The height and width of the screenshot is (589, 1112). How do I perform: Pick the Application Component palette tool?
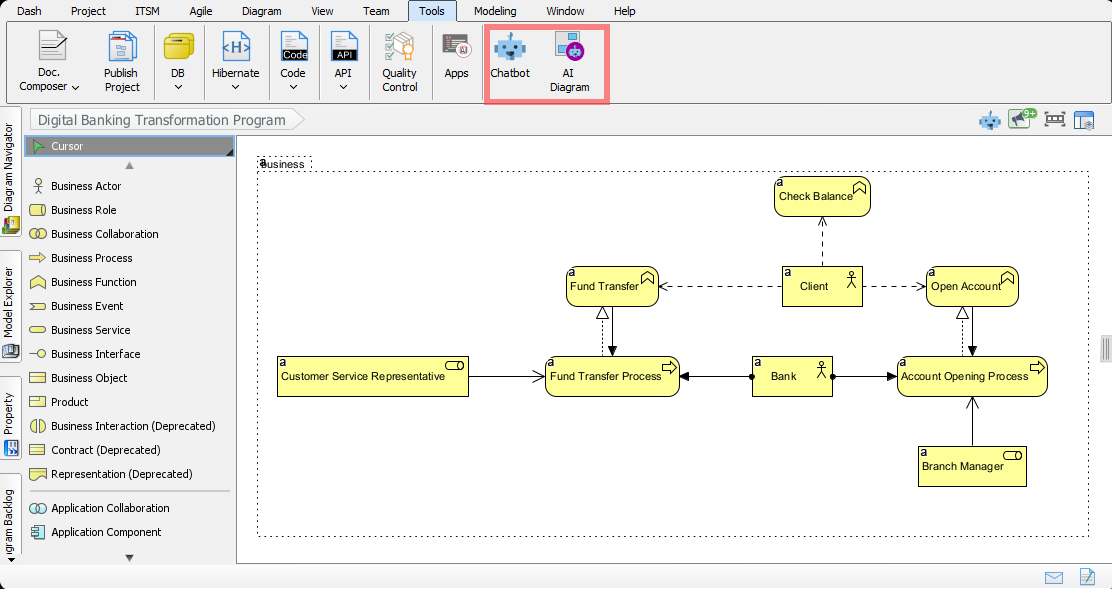click(x=106, y=532)
